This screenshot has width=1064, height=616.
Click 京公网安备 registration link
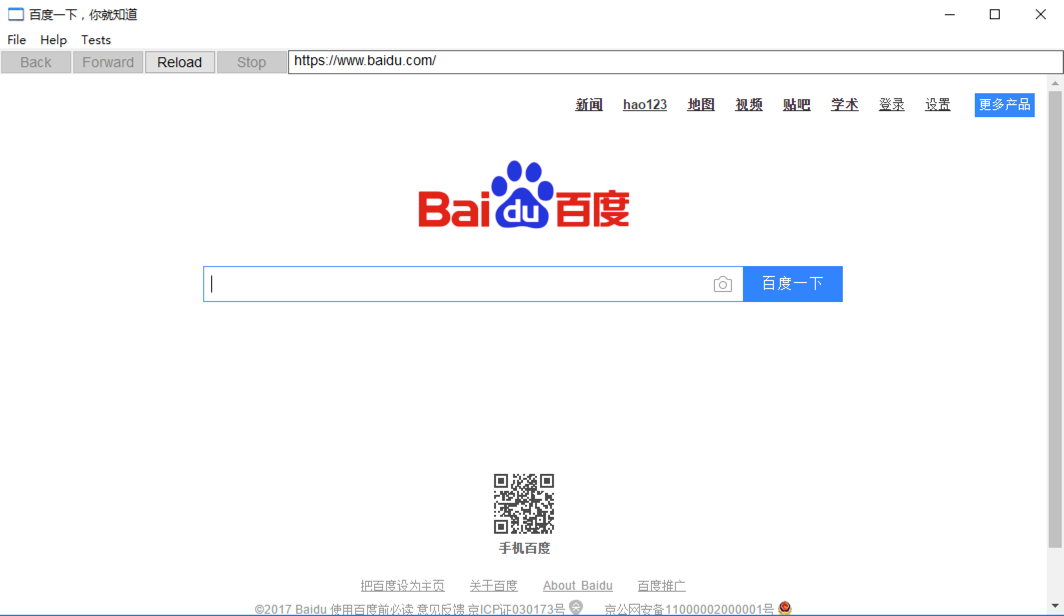tap(689, 609)
